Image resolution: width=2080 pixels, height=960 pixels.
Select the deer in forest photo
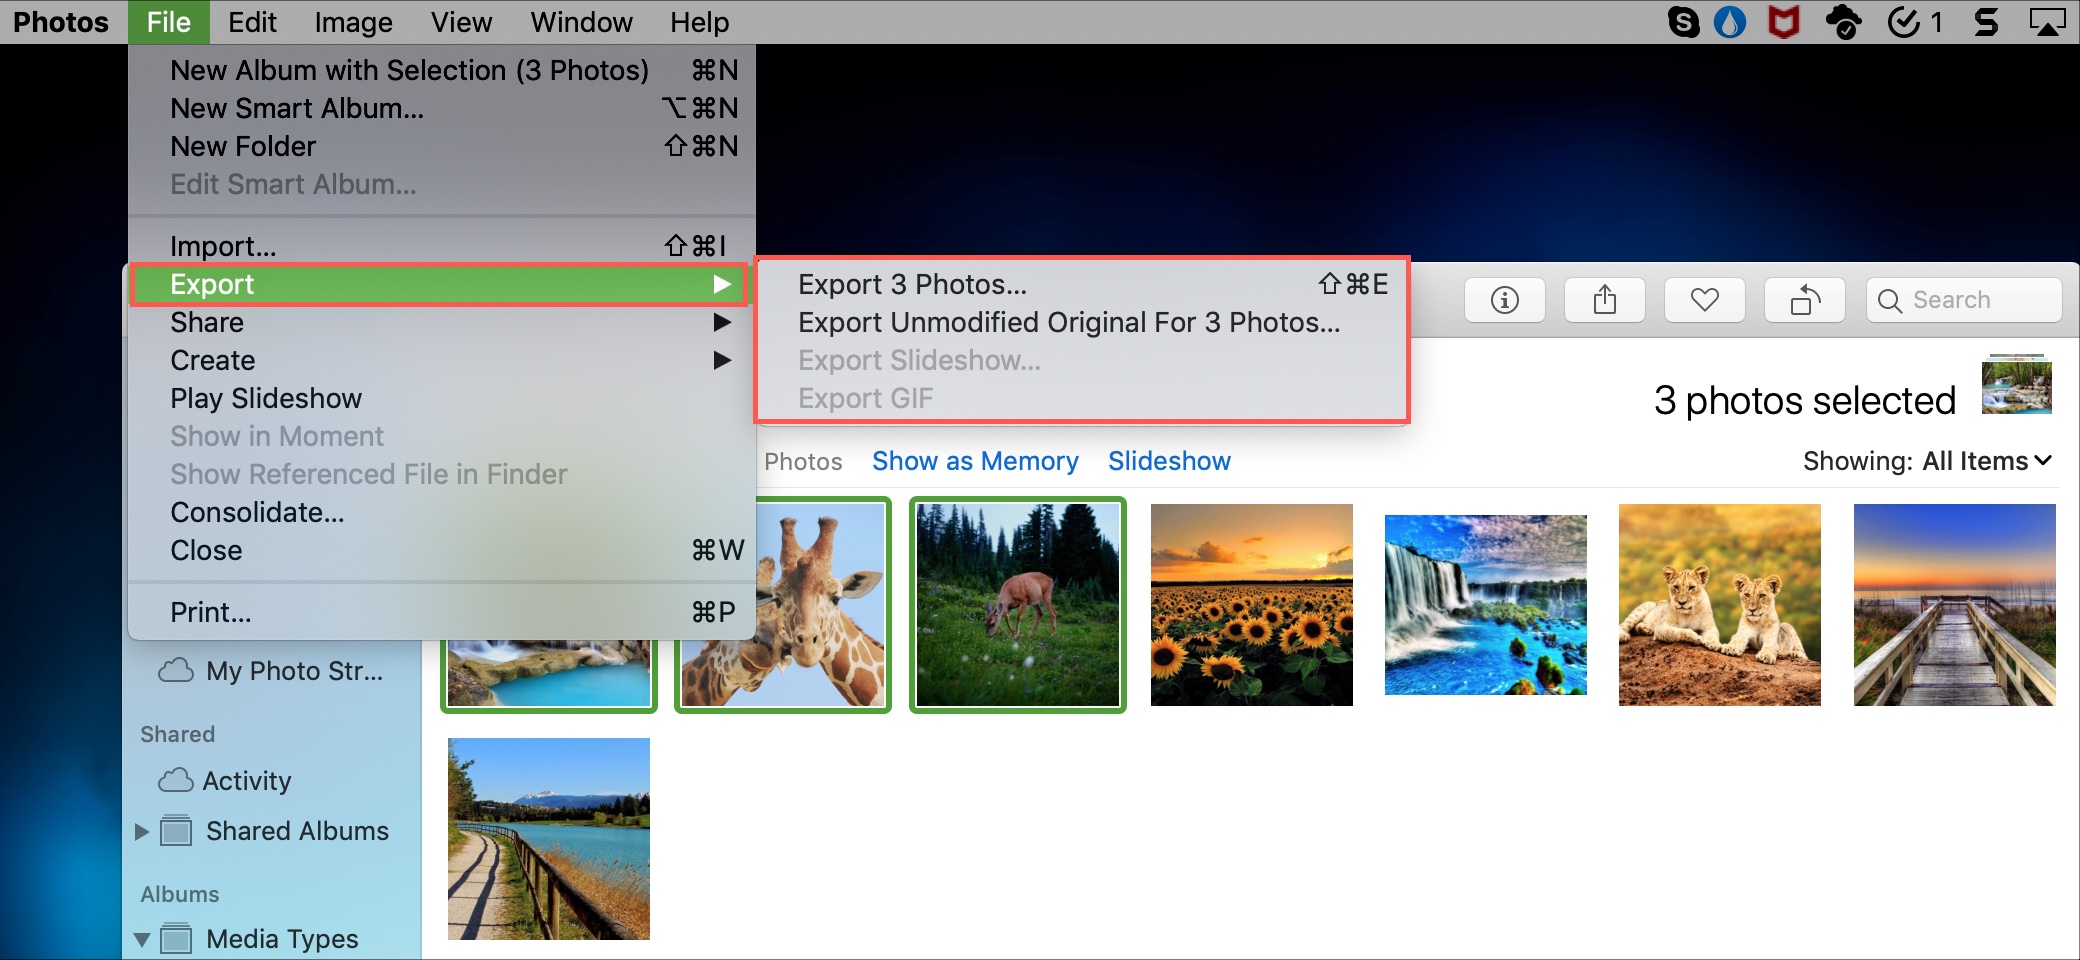1018,605
